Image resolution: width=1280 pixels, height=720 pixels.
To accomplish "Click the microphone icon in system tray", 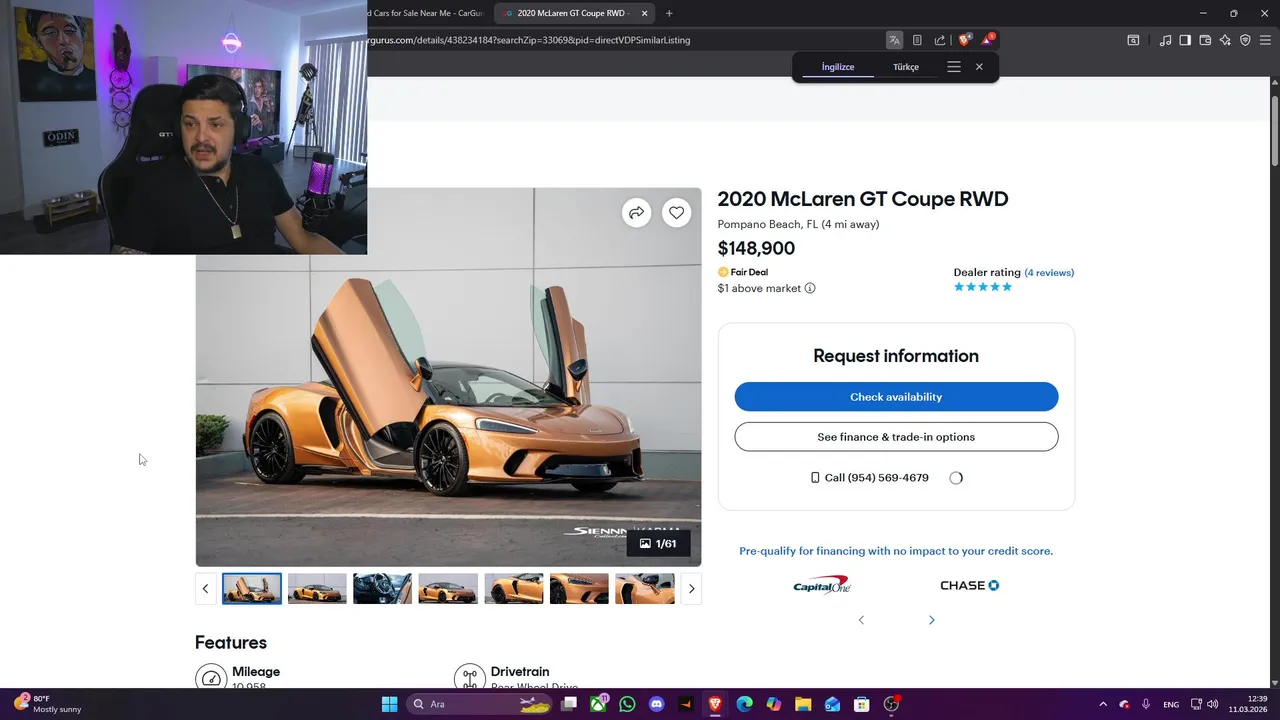I will 1145,704.
